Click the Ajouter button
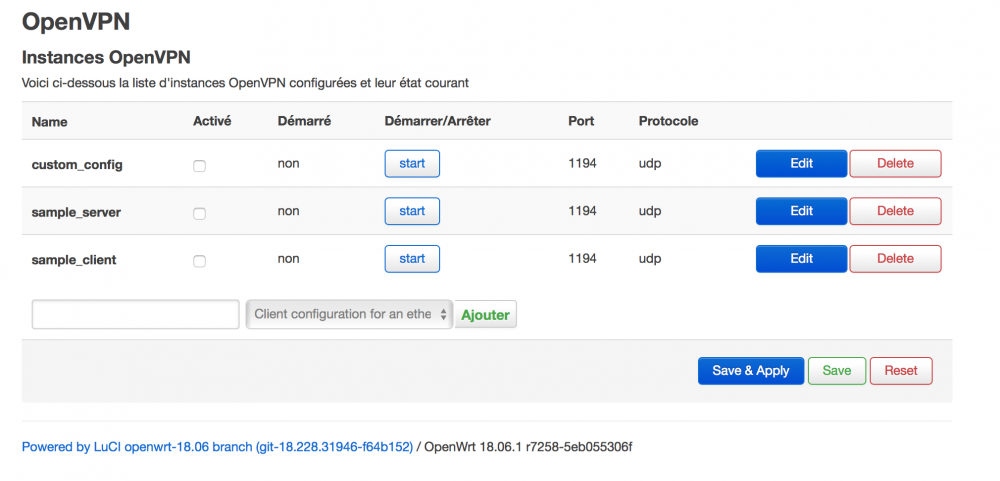Screen dimensions: 1000x481 [x=485, y=315]
